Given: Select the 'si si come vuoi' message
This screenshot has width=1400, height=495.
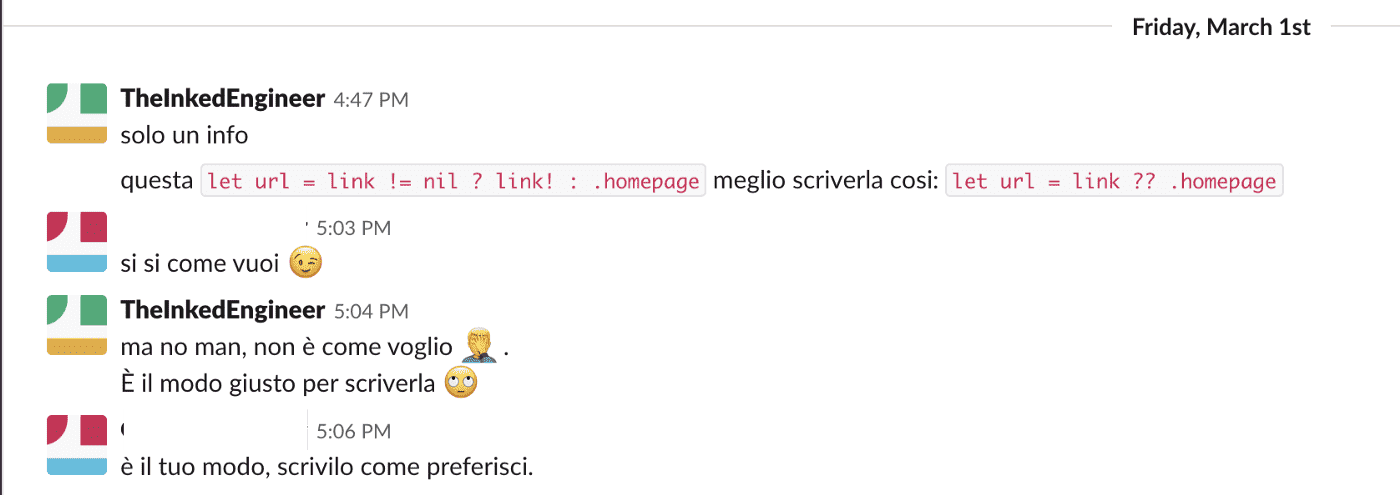Looking at the screenshot, I should 200,264.
